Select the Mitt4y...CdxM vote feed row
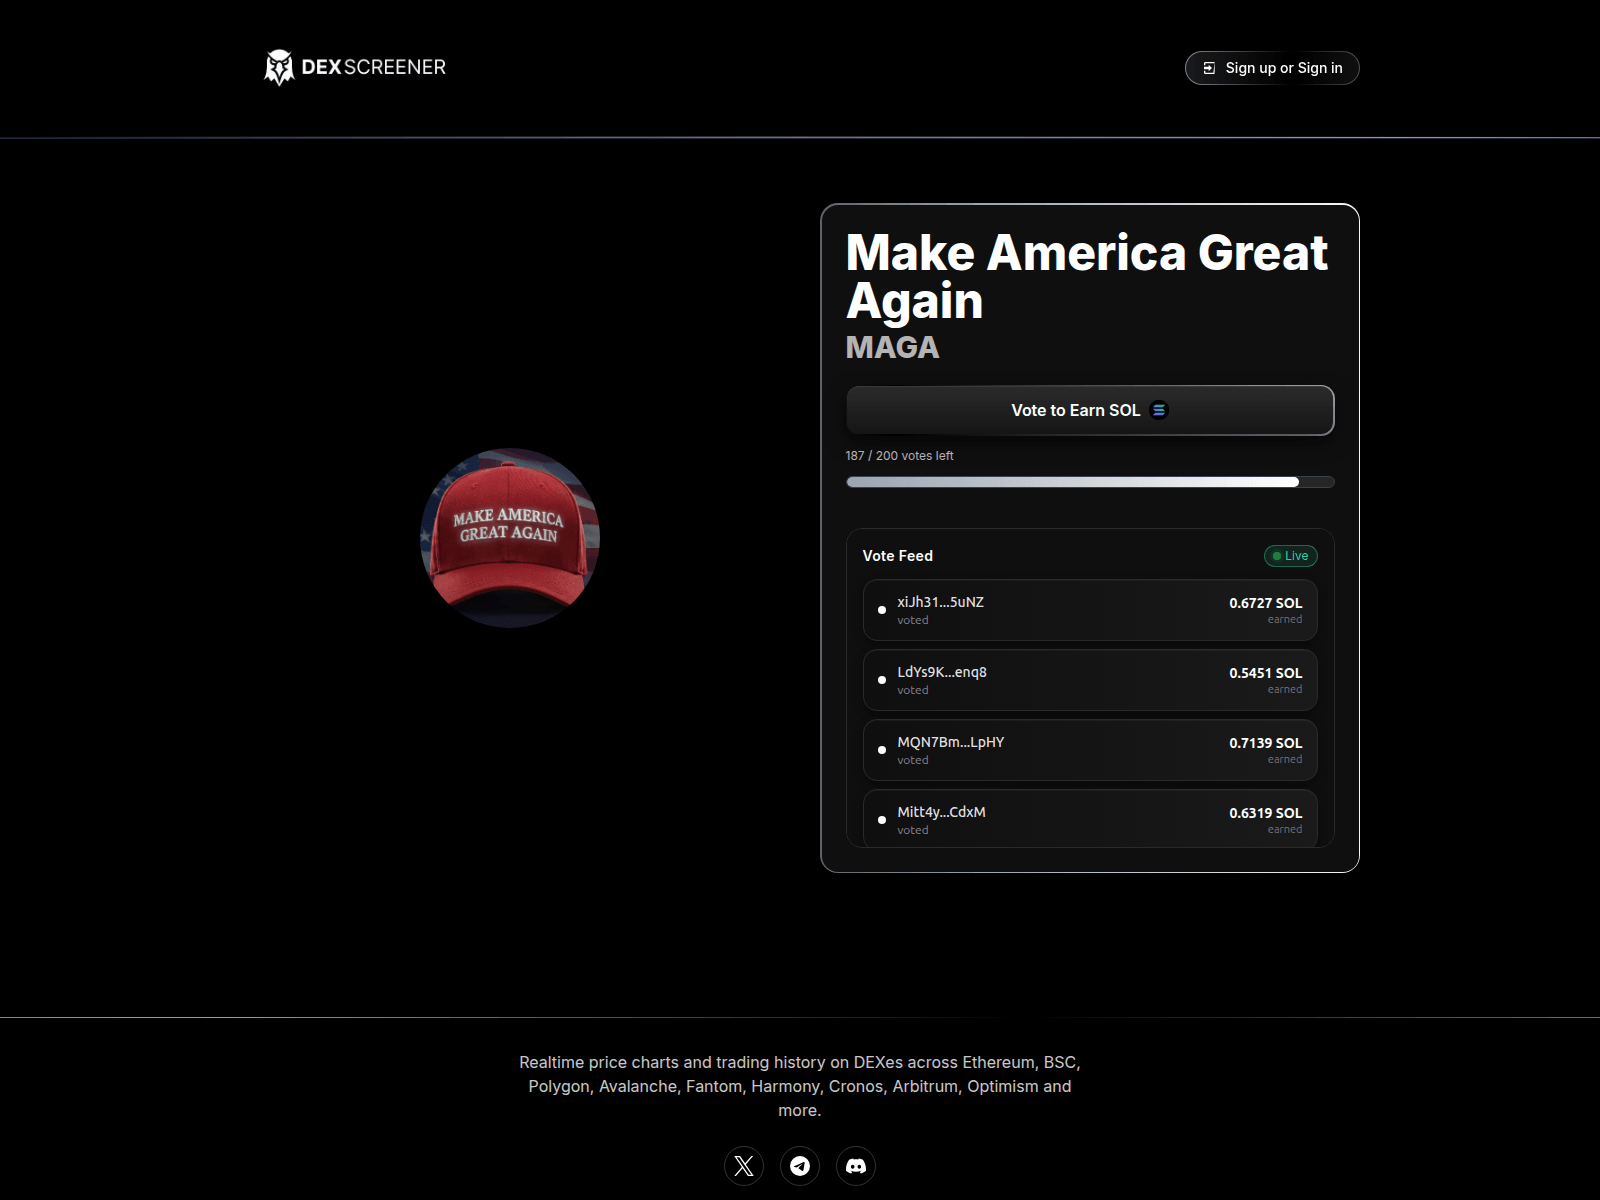 [x=1090, y=819]
